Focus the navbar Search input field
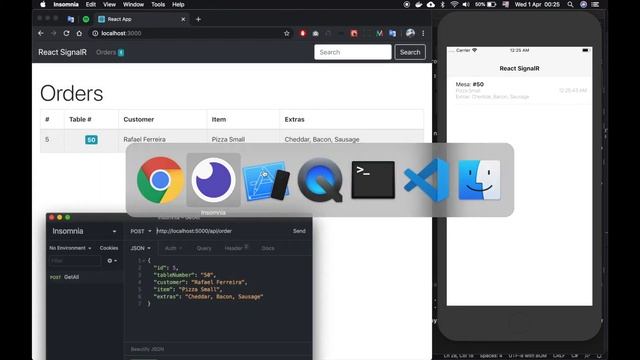Viewport: 640px width, 360px height. point(353,52)
